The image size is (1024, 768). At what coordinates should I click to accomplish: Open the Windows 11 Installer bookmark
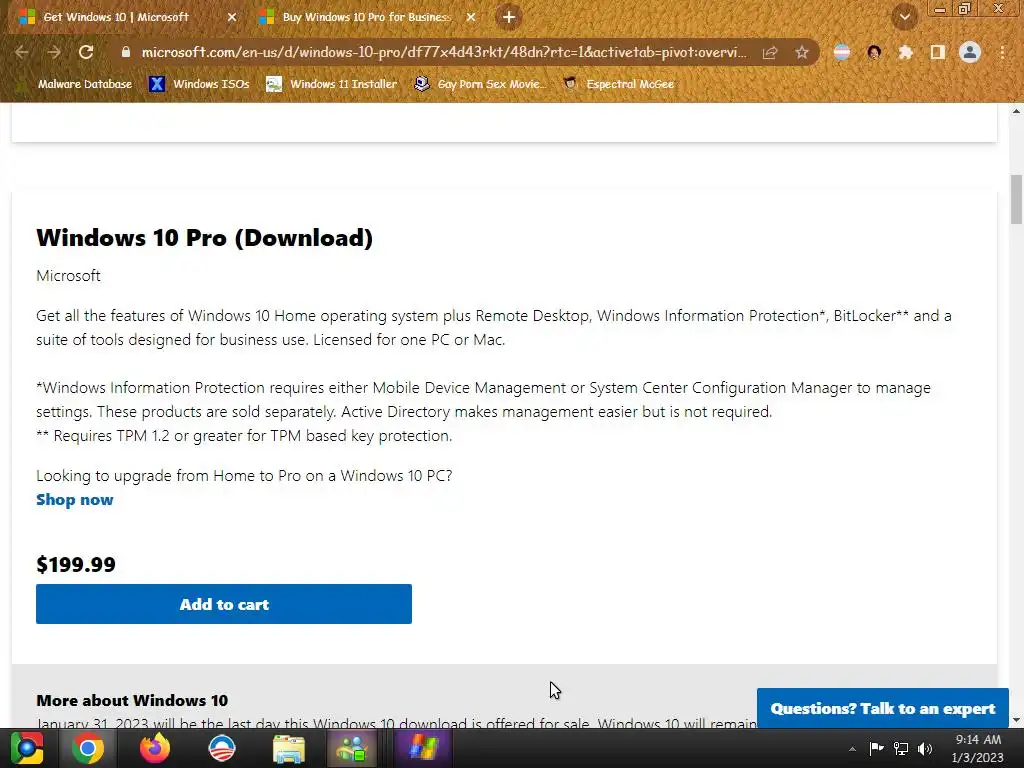pos(332,84)
